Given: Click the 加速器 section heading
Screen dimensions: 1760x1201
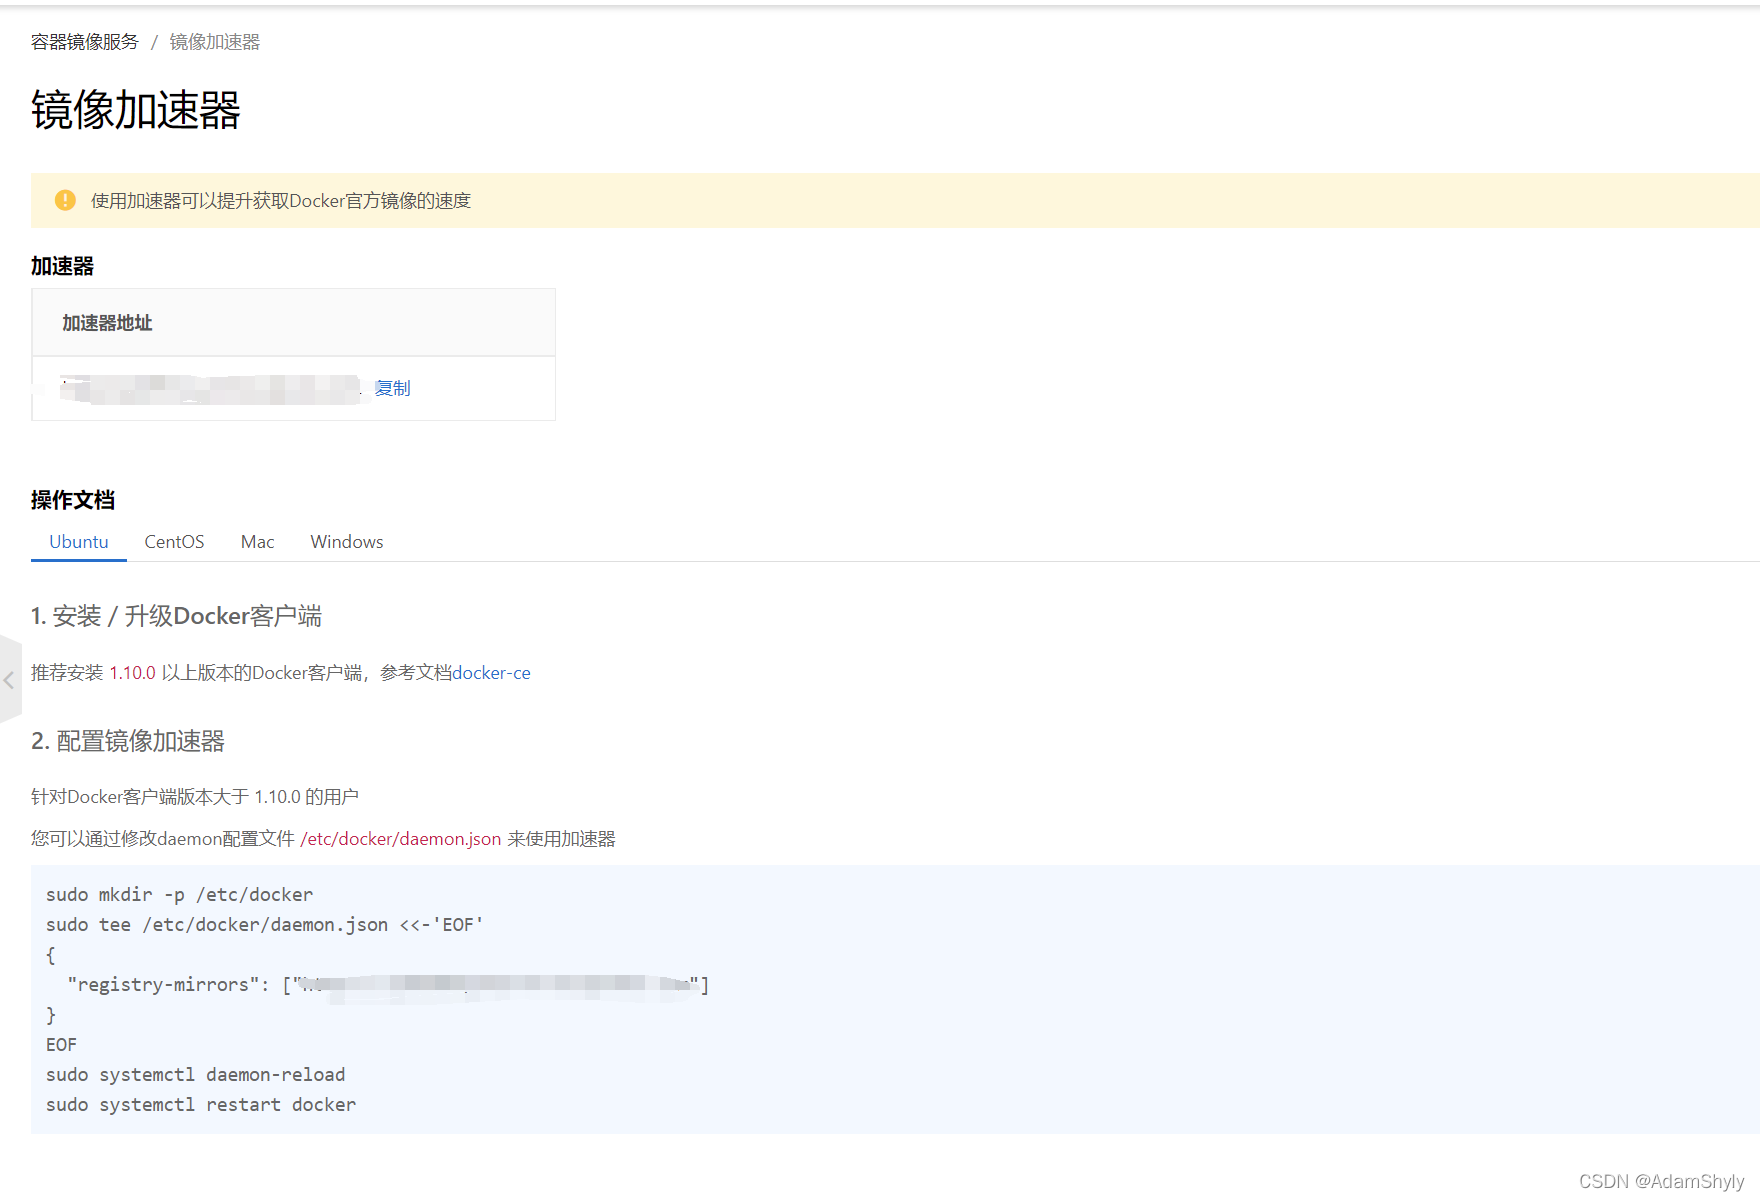Looking at the screenshot, I should [x=62, y=266].
